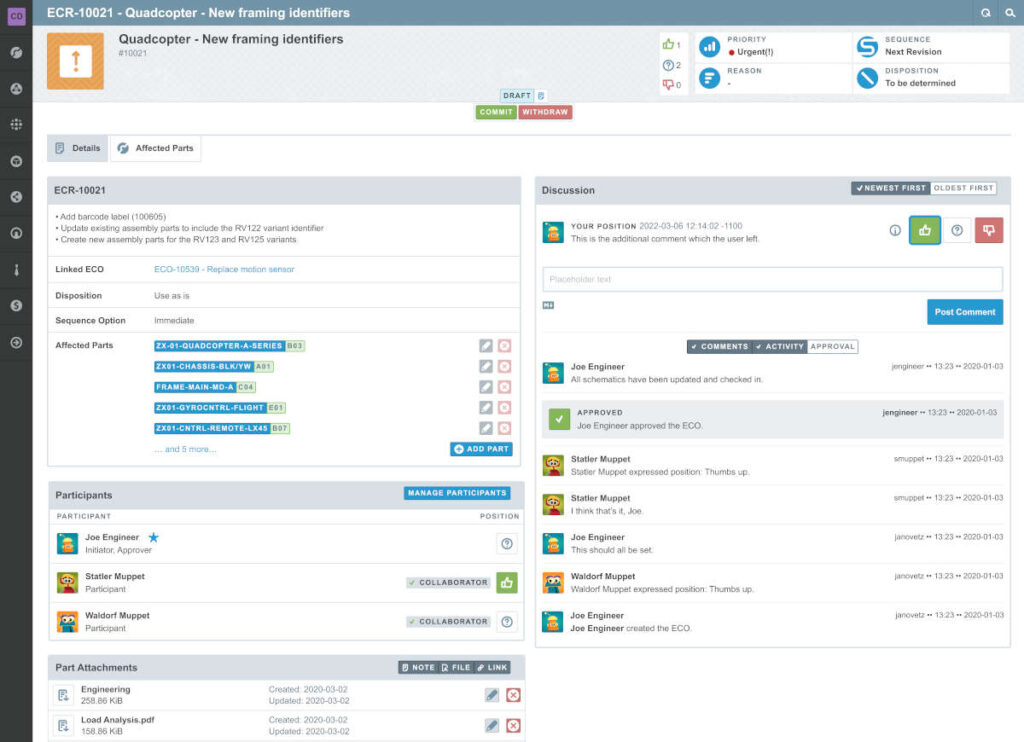Open linked ECO-10539 Replace motion sensor

[x=224, y=269]
